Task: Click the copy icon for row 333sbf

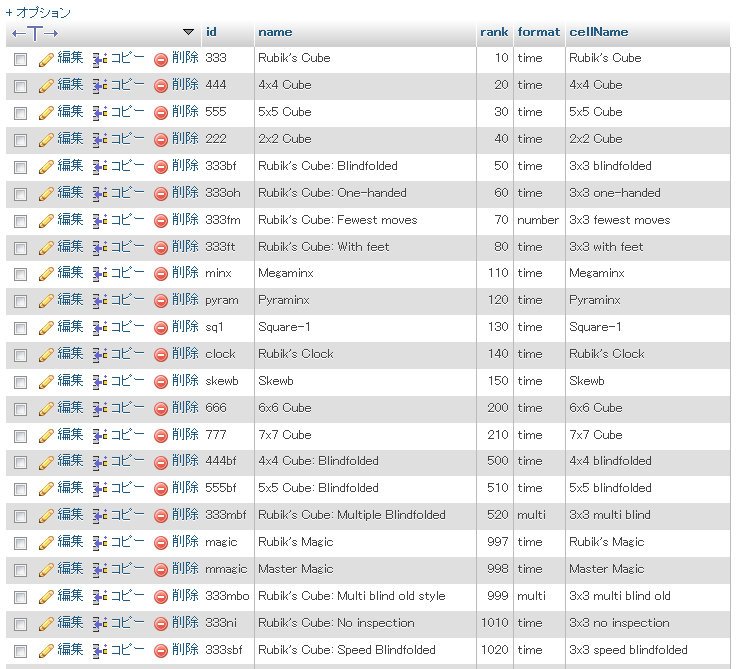Action: pyautogui.click(x=99, y=651)
